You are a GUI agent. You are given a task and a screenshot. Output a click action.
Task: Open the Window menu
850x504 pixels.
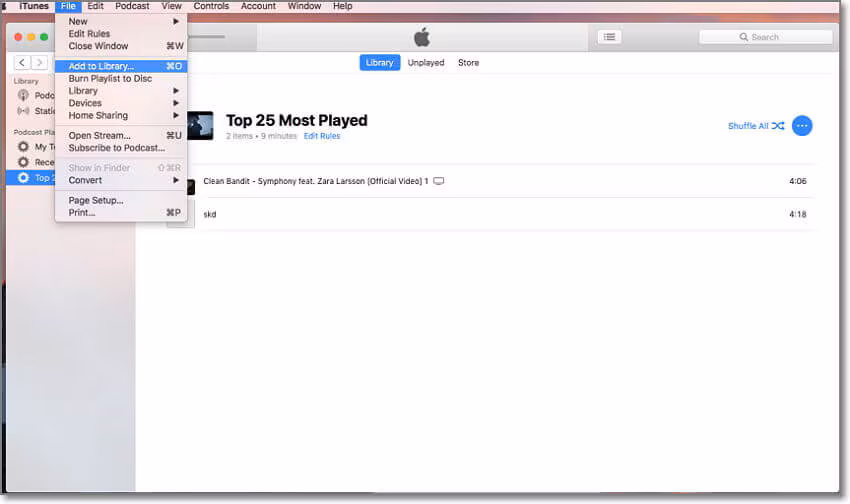coord(304,6)
